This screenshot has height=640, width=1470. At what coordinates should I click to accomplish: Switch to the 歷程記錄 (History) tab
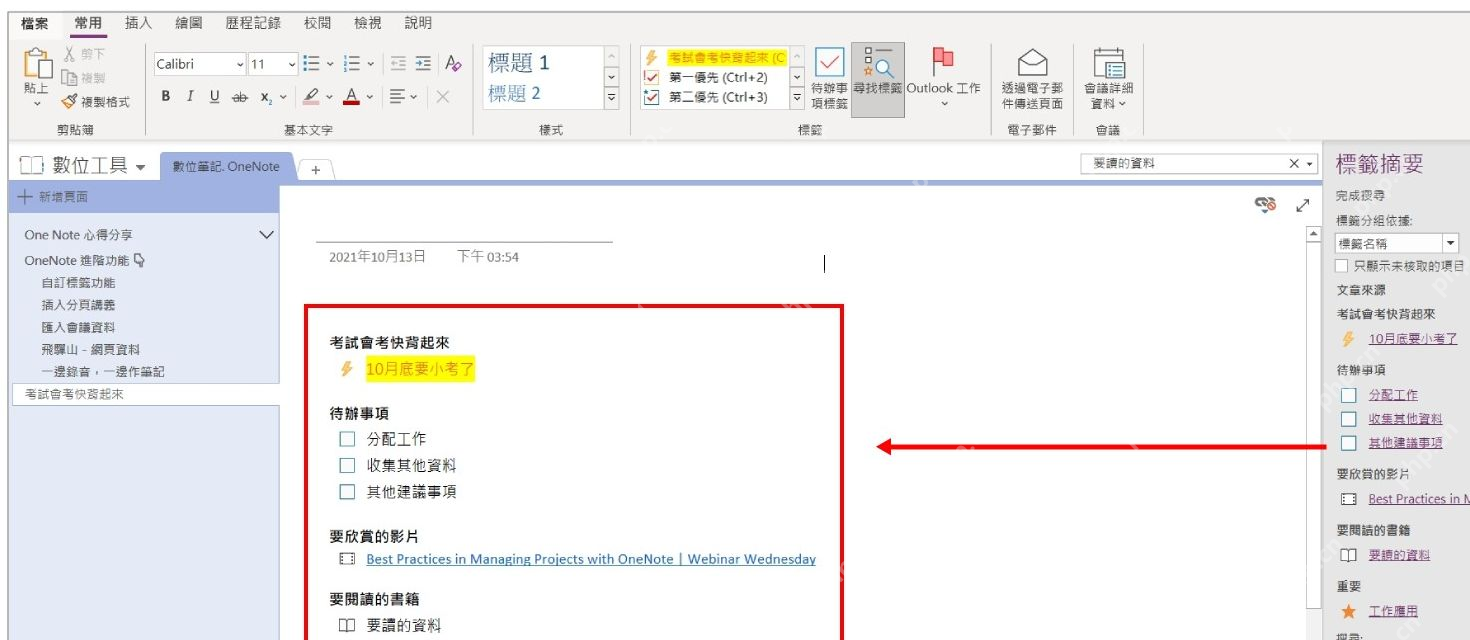pos(253,23)
